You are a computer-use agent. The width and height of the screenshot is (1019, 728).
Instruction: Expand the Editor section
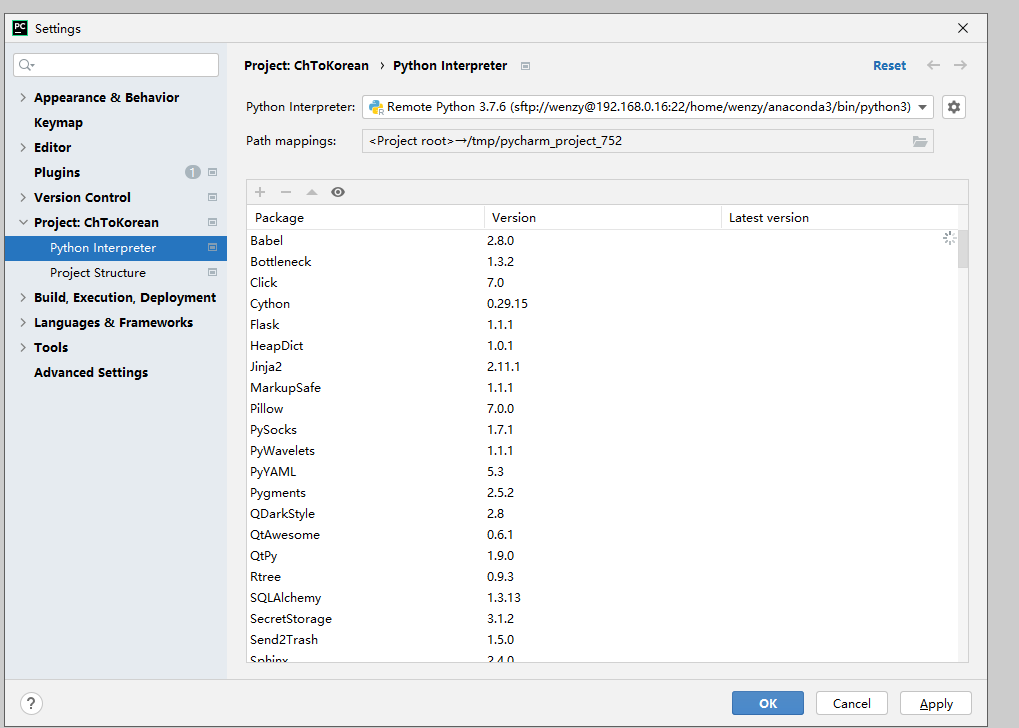tap(23, 148)
